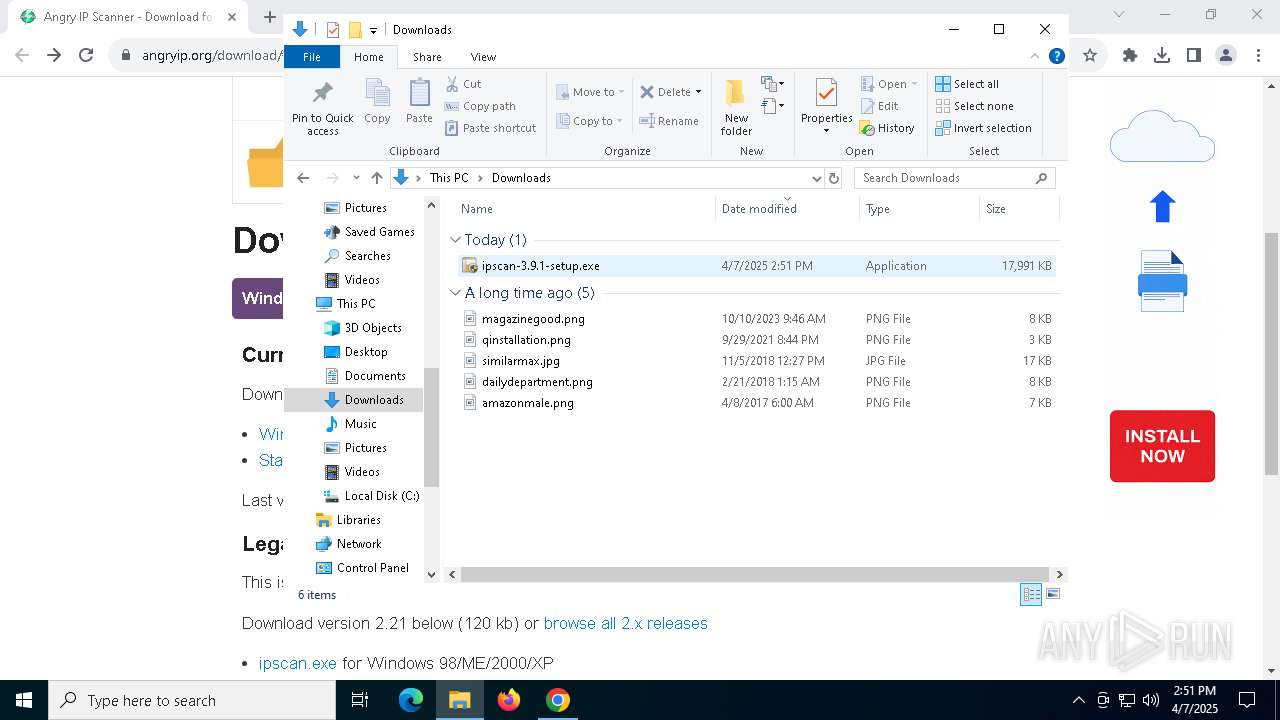Click ipscan.exe download link

click(x=298, y=663)
